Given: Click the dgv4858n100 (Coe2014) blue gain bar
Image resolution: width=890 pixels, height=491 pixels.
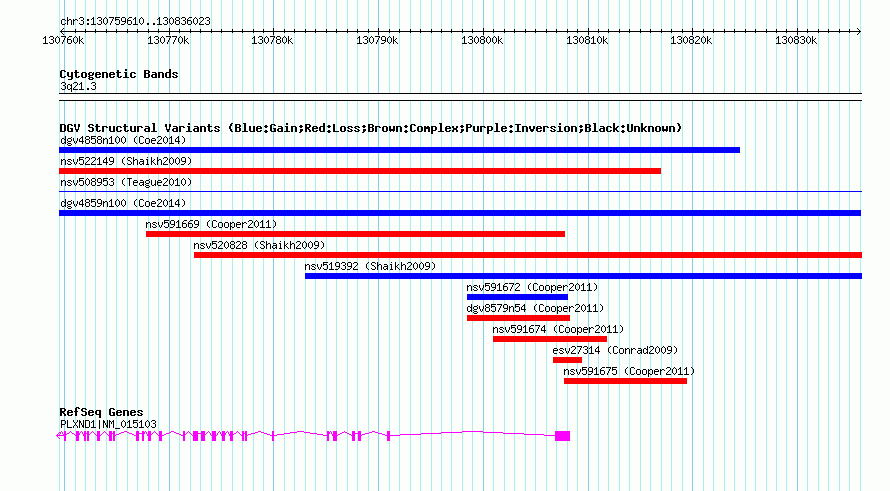Looking at the screenshot, I should coord(400,150).
